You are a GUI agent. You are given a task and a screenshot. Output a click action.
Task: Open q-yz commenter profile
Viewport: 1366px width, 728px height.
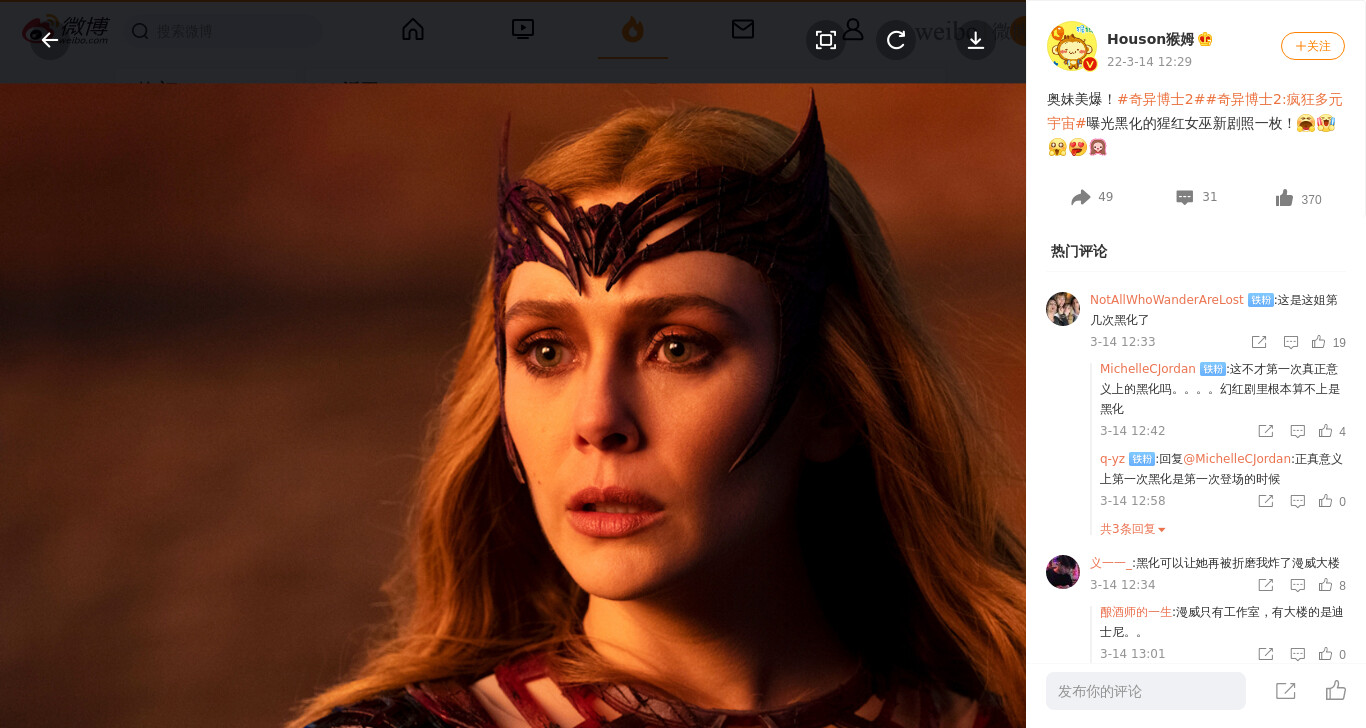click(x=1112, y=459)
